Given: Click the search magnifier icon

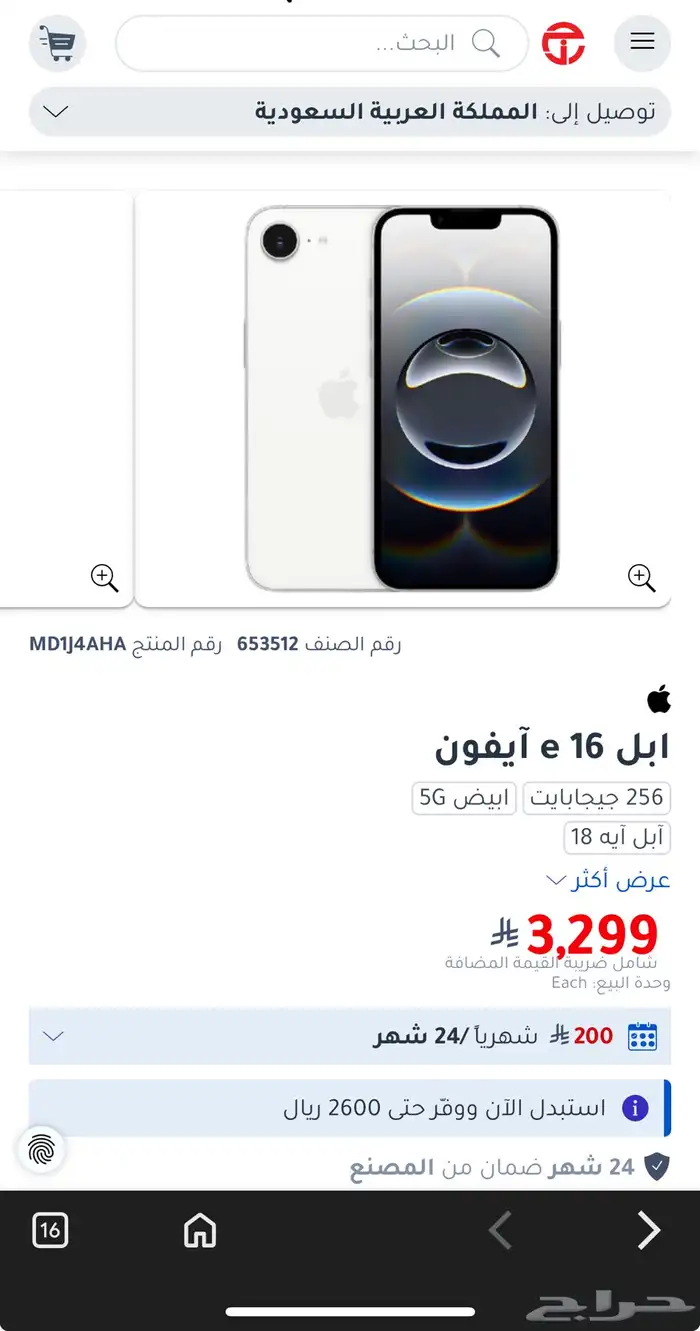Looking at the screenshot, I should [486, 43].
